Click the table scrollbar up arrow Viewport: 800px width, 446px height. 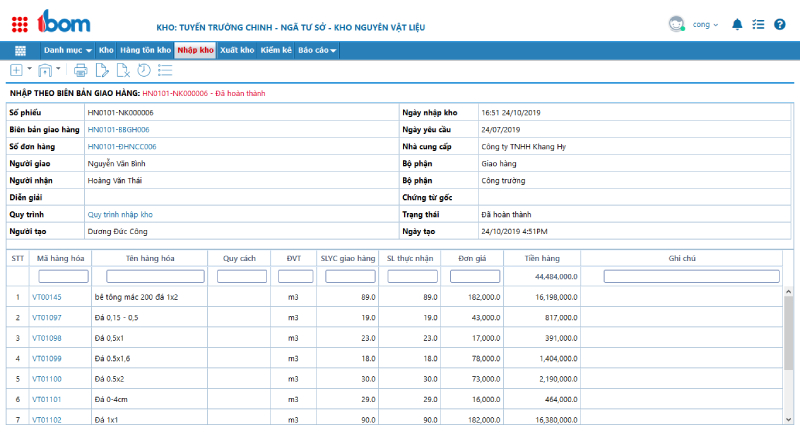(788, 292)
